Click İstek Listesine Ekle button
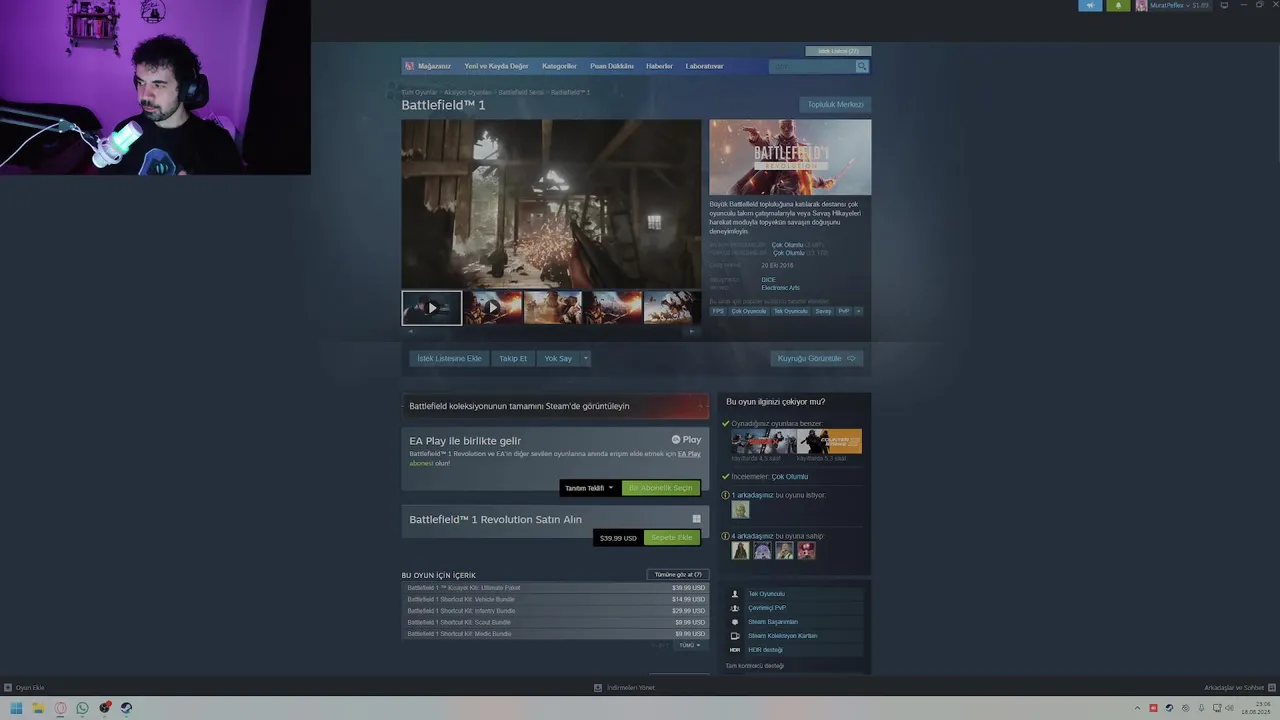1280x720 pixels. point(449,358)
